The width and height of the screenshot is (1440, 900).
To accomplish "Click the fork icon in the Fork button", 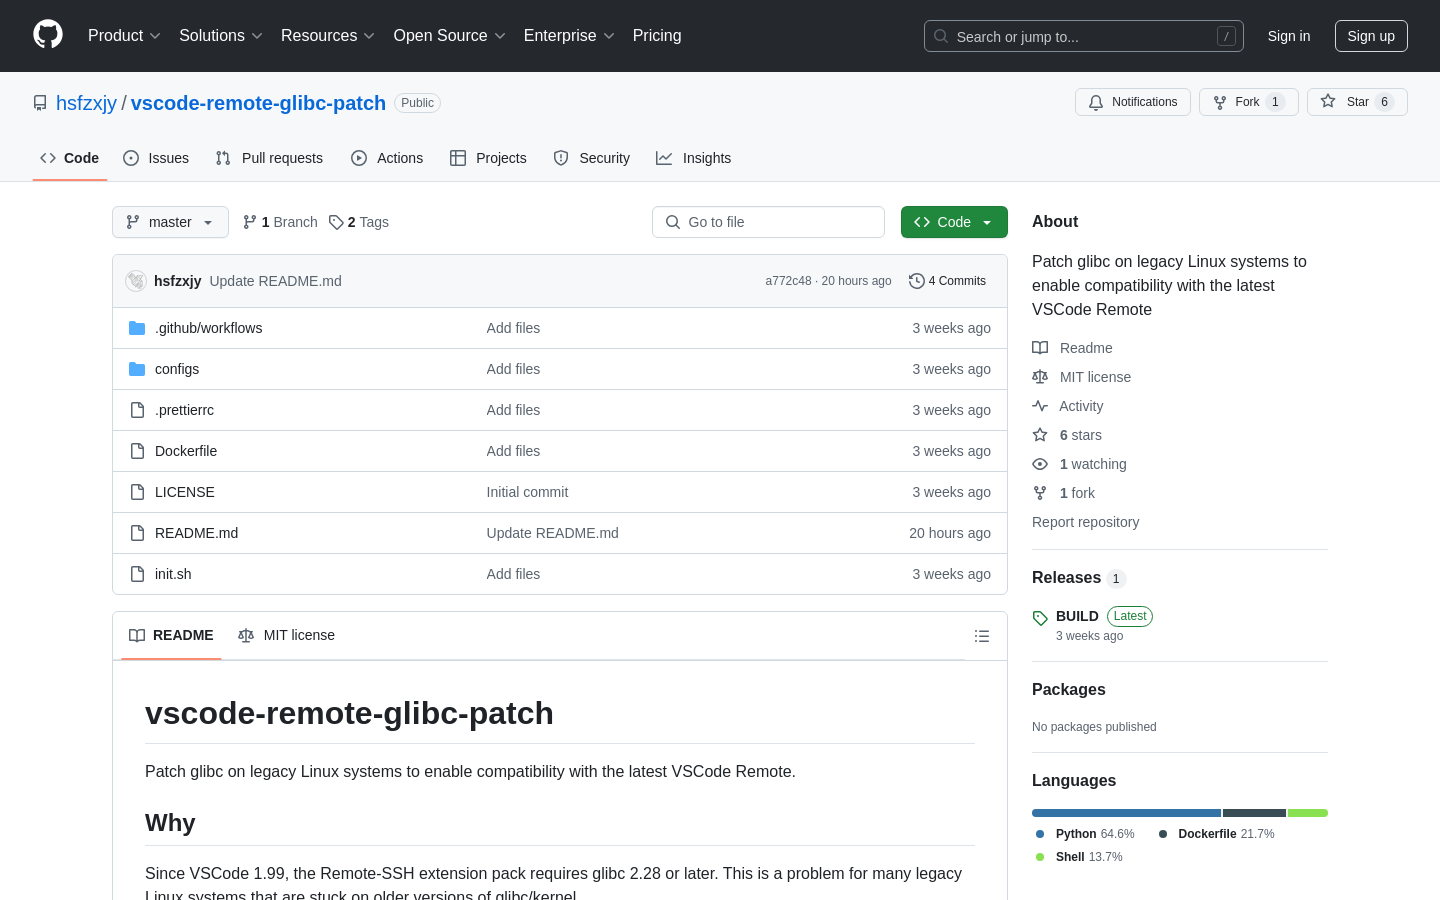I will (1220, 102).
